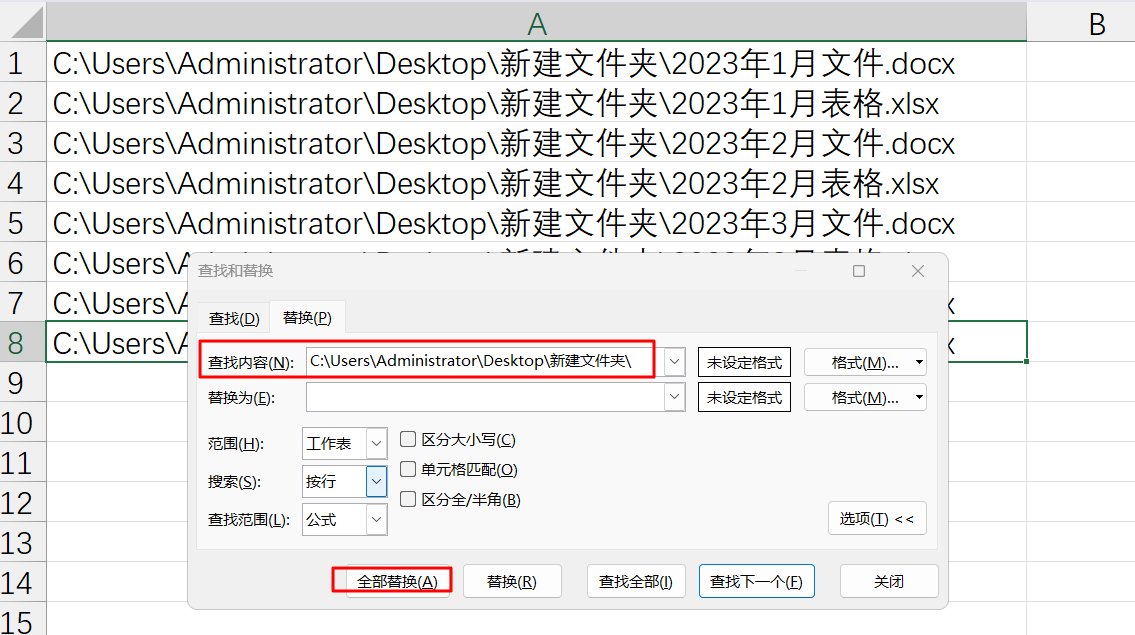Image resolution: width=1135 pixels, height=635 pixels.
Task: Tick the 单元格匹配 checkbox
Action: 408,469
